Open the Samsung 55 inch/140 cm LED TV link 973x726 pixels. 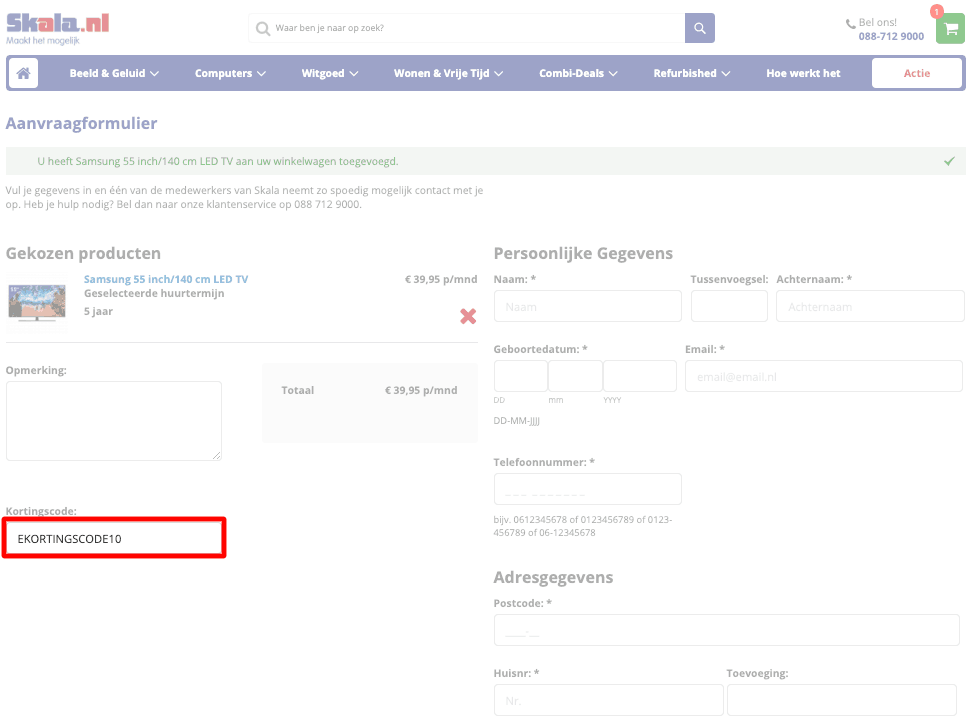click(x=166, y=279)
